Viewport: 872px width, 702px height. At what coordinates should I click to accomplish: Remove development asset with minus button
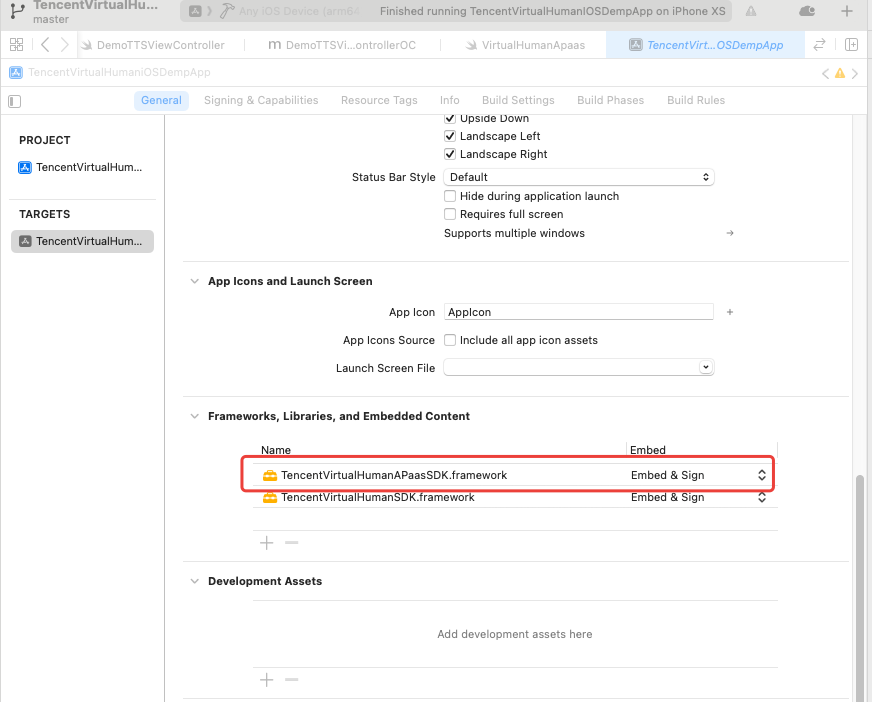(291, 679)
